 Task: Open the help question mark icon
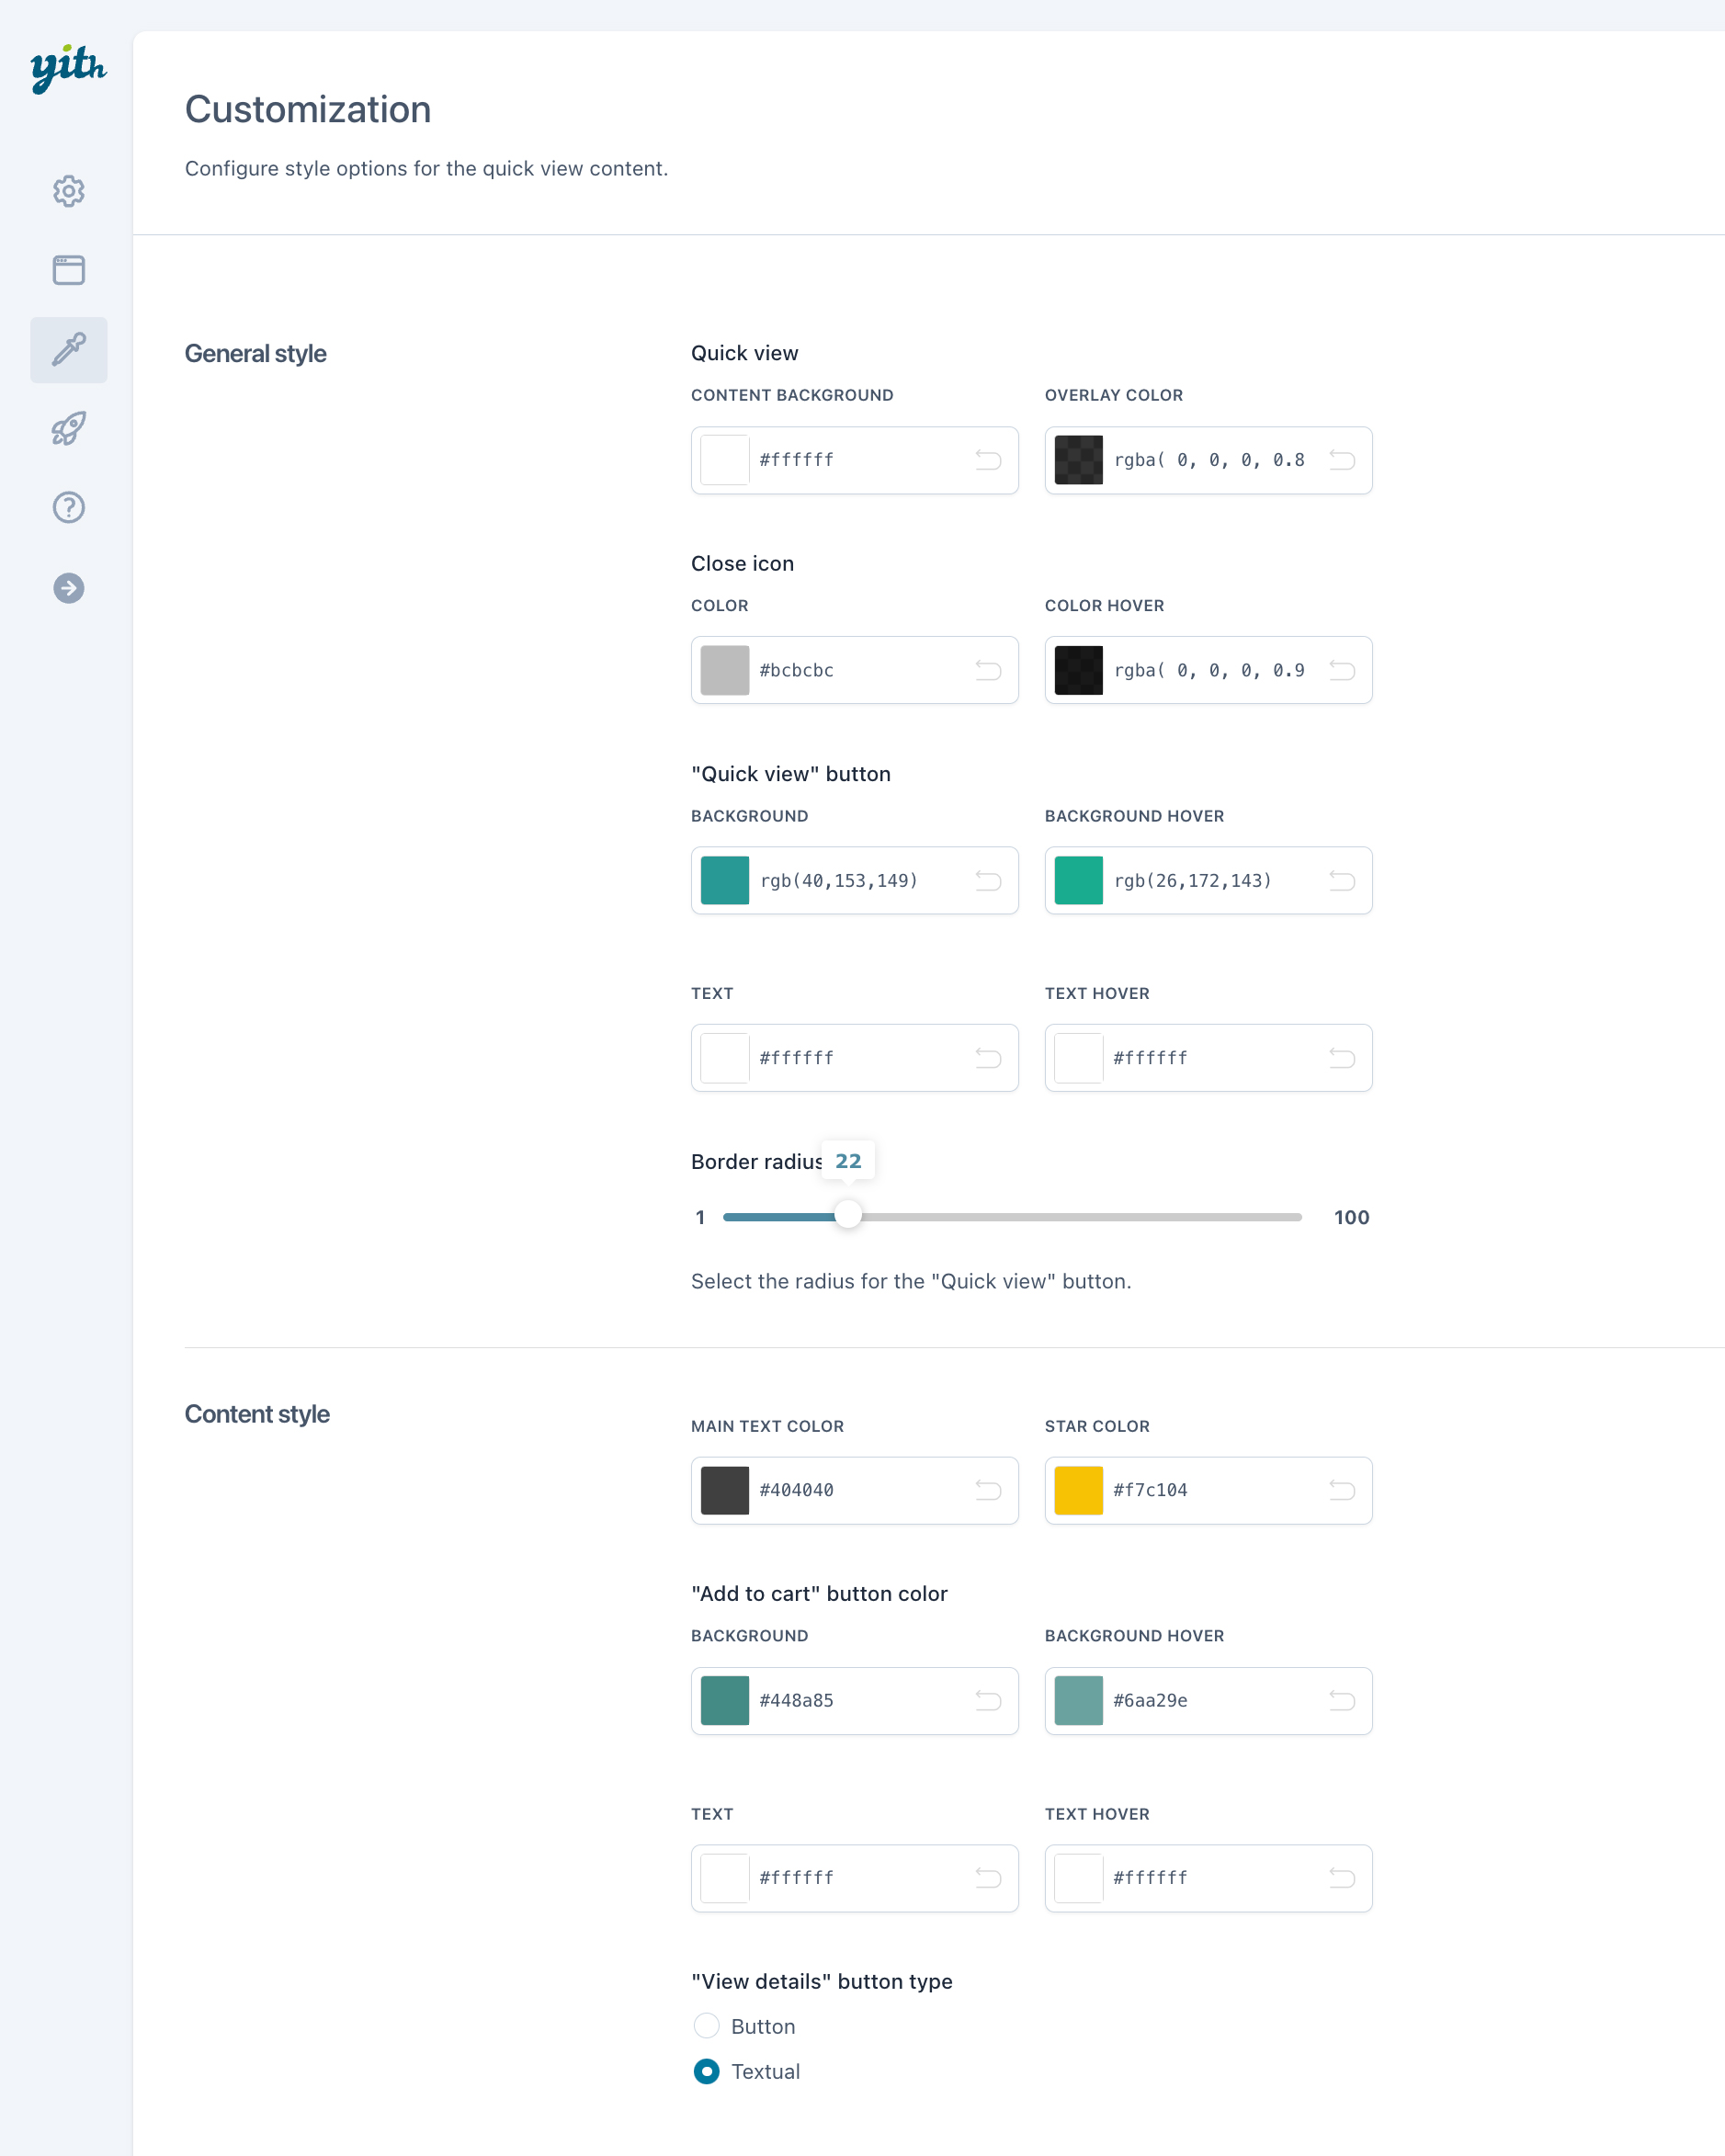click(x=68, y=508)
